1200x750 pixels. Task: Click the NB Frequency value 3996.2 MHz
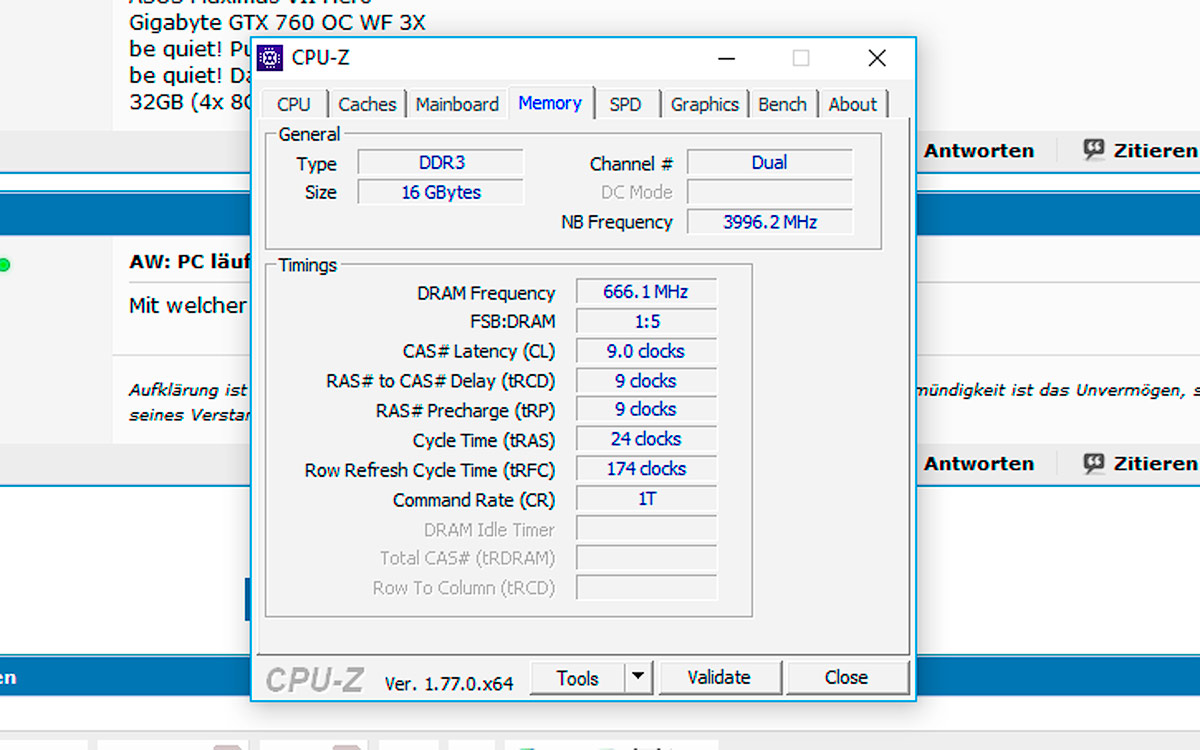[x=770, y=222]
